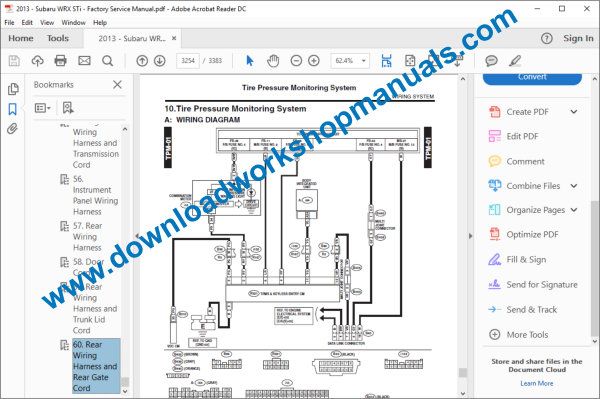Zoom out with the minus icon
600x399 pixels.
tap(296, 61)
